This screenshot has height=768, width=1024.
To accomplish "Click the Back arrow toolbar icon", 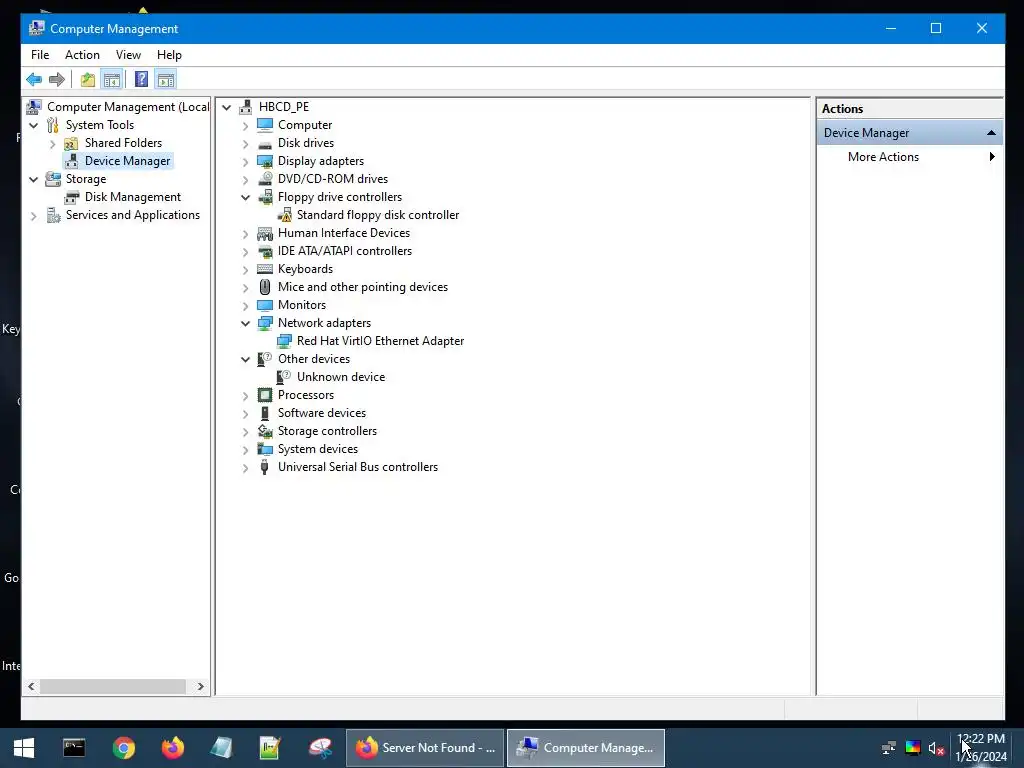I will coord(34,80).
